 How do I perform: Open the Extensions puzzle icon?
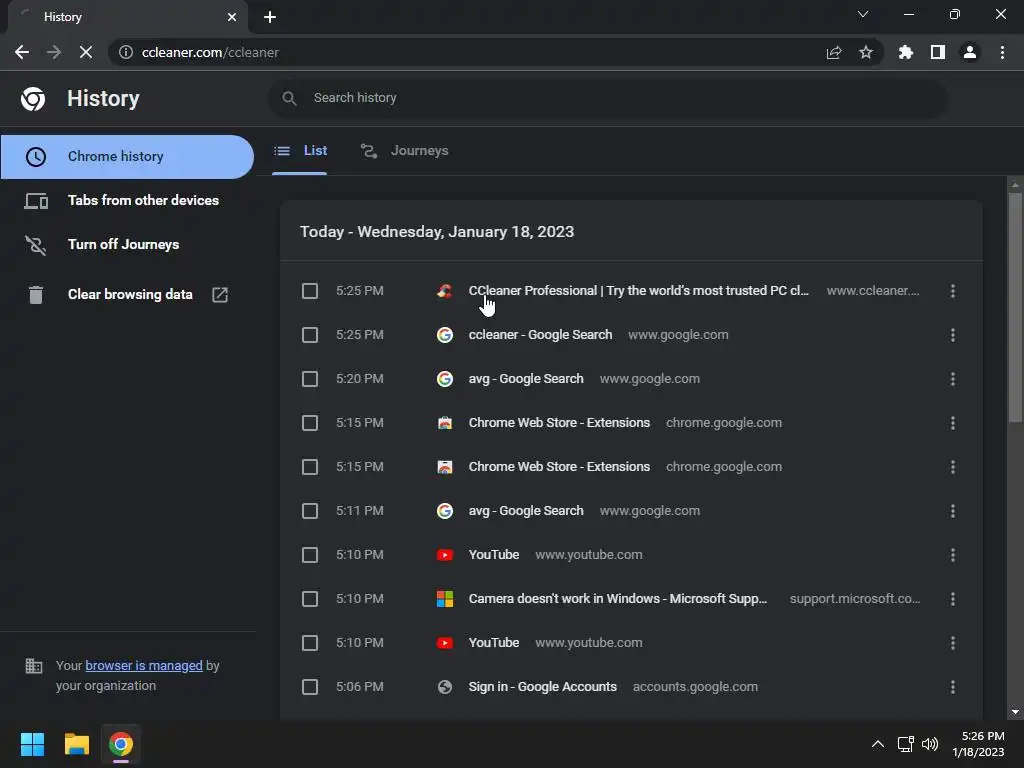(905, 52)
